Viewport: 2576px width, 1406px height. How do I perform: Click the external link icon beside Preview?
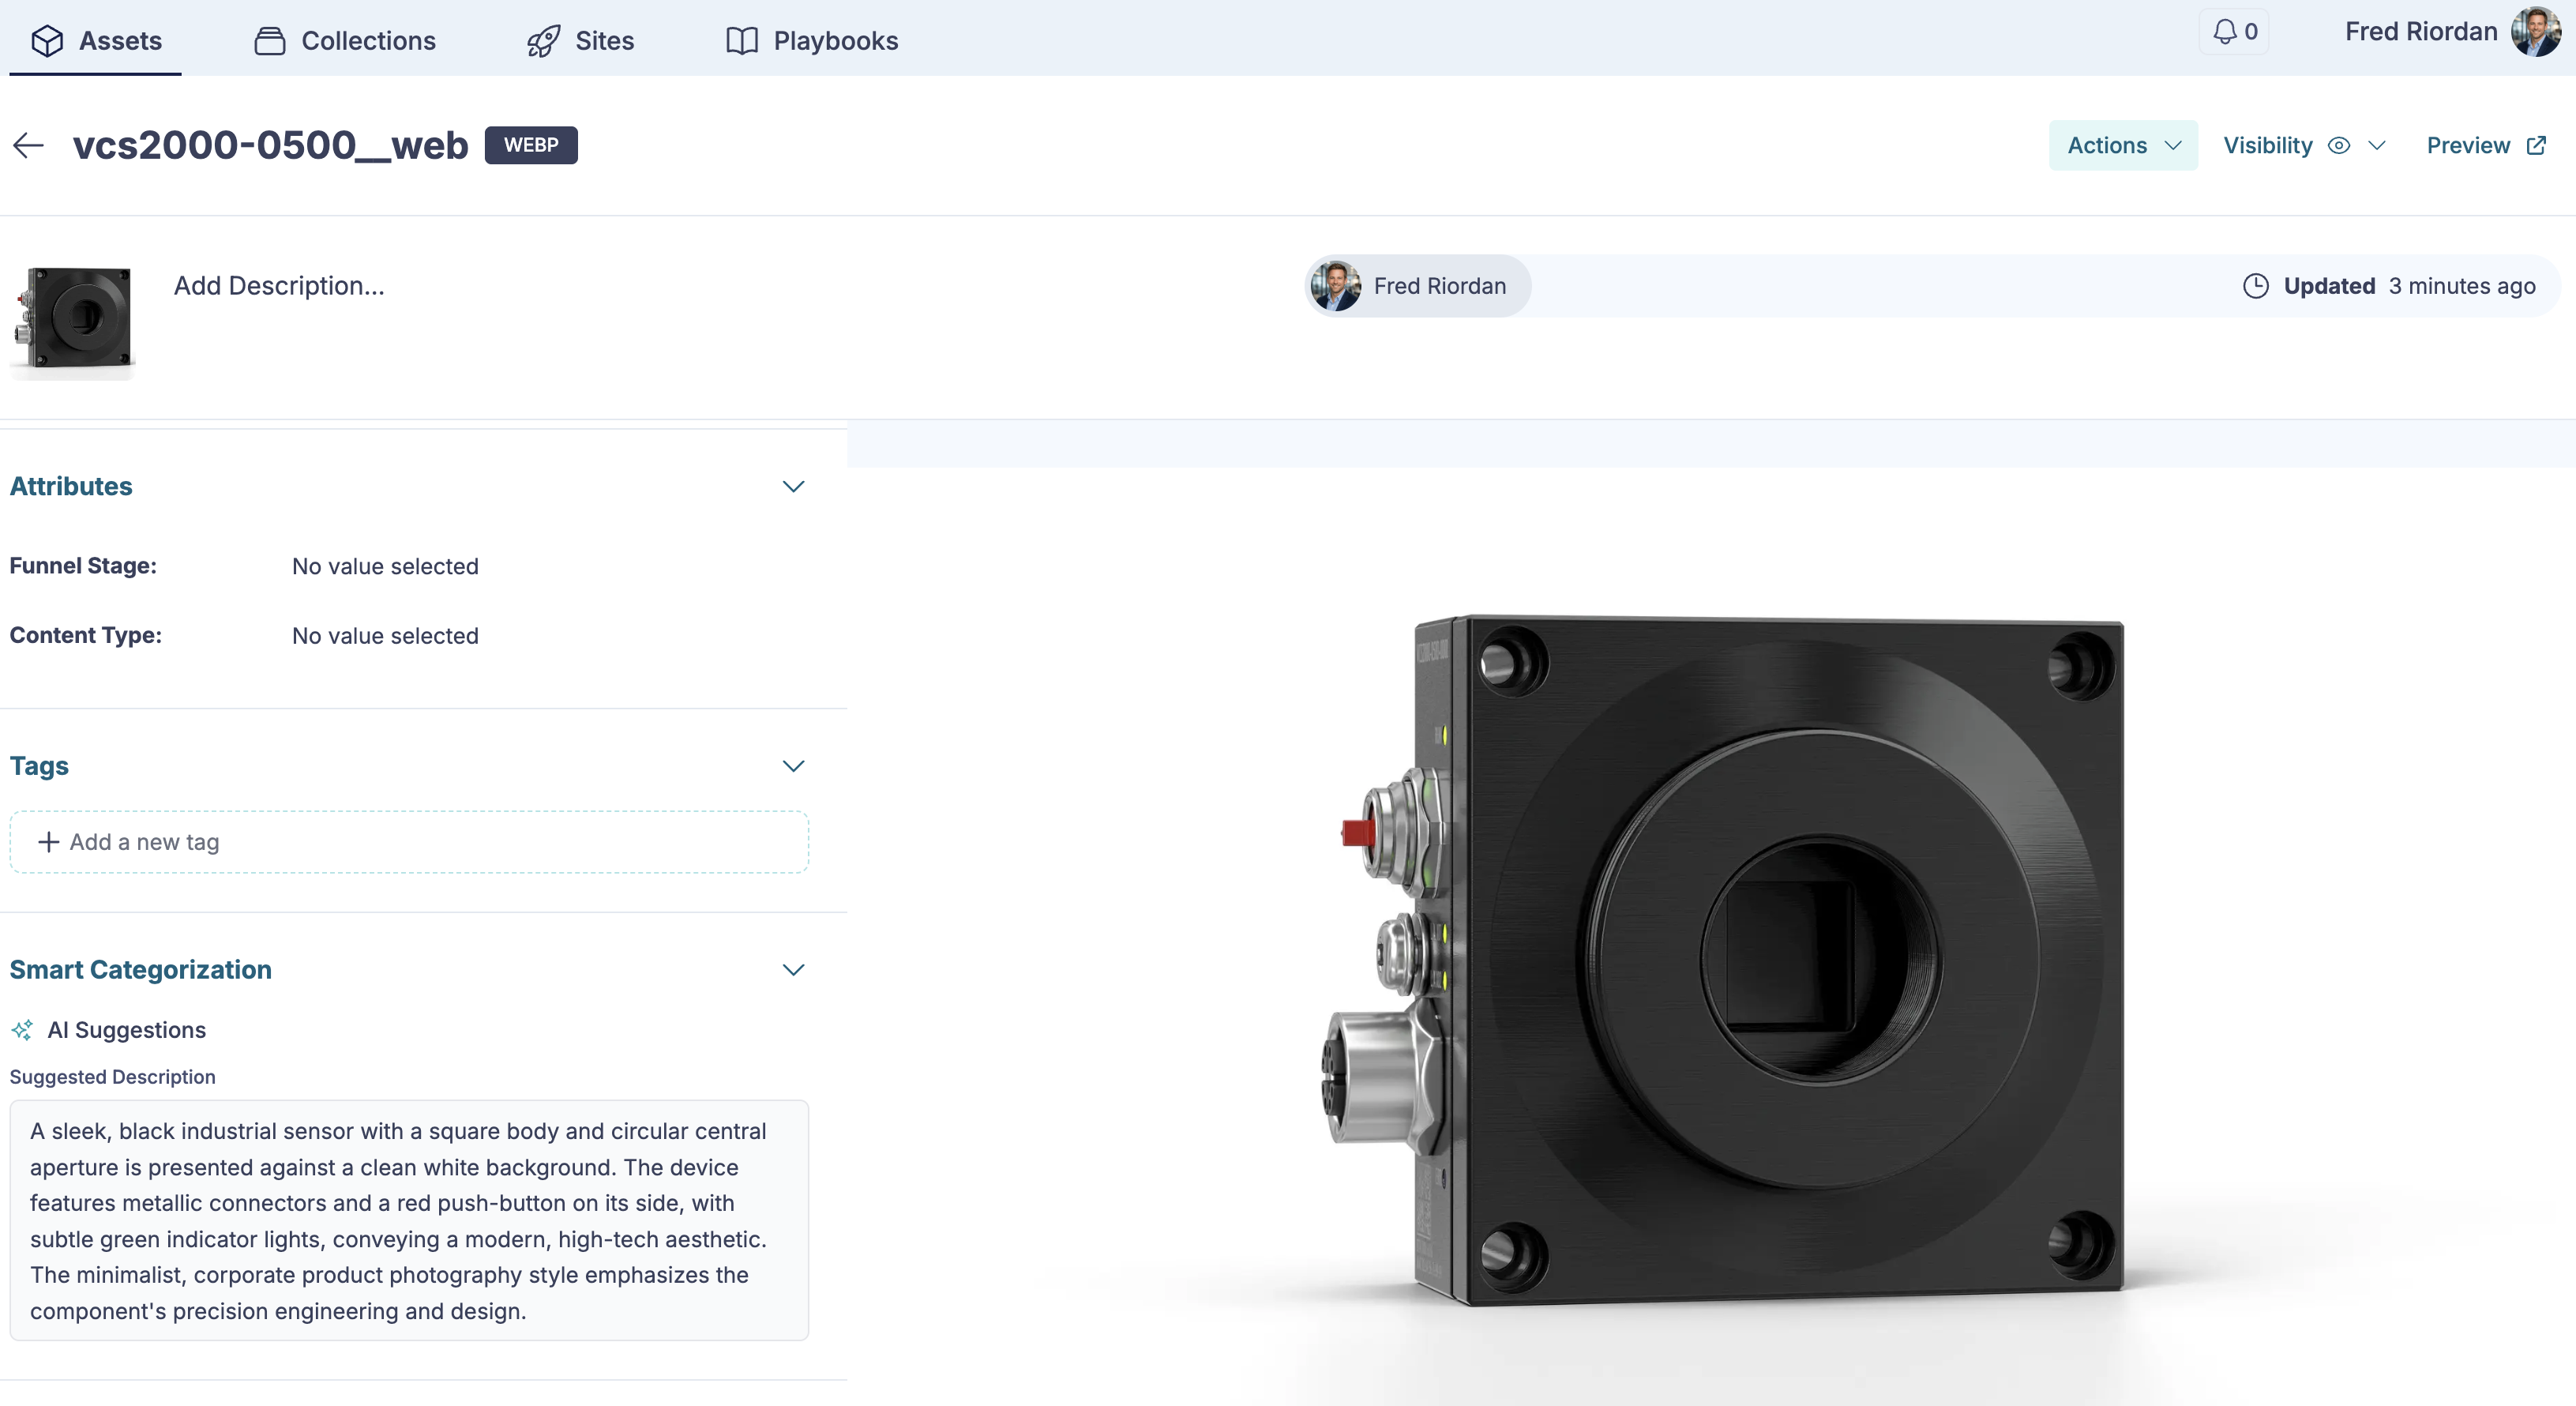tap(2537, 145)
